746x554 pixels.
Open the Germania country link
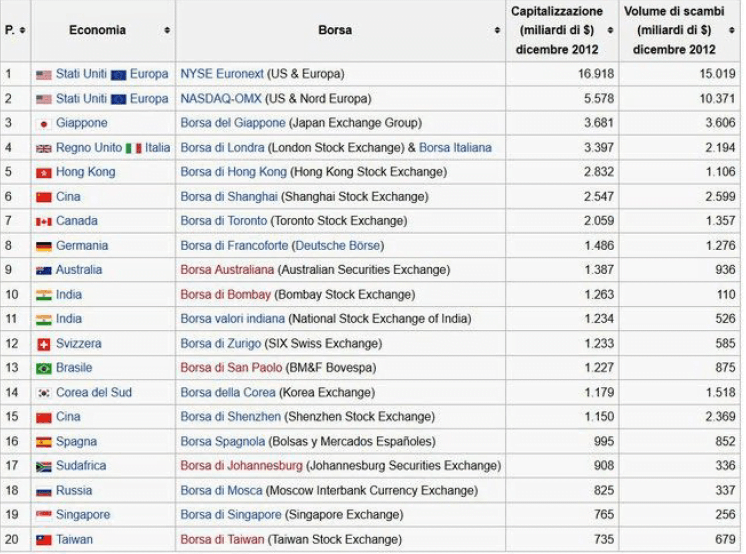82,246
